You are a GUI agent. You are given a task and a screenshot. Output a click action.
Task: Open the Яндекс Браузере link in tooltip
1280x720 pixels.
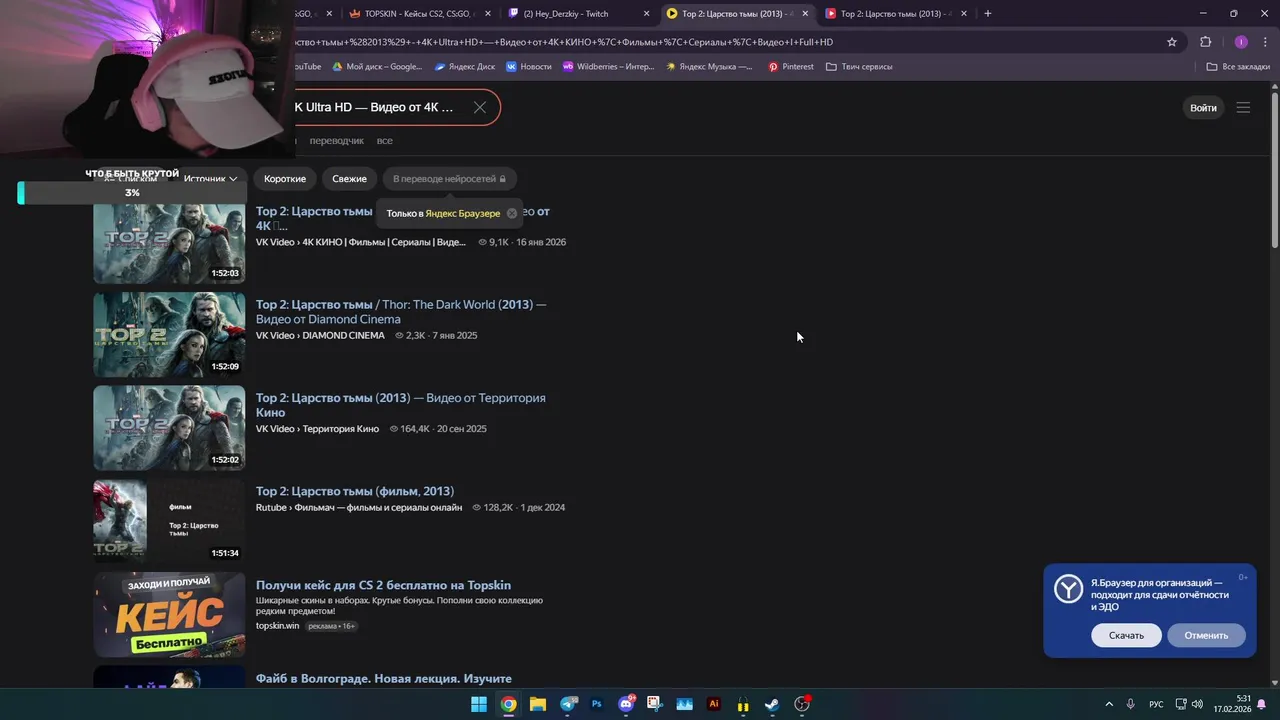point(463,213)
